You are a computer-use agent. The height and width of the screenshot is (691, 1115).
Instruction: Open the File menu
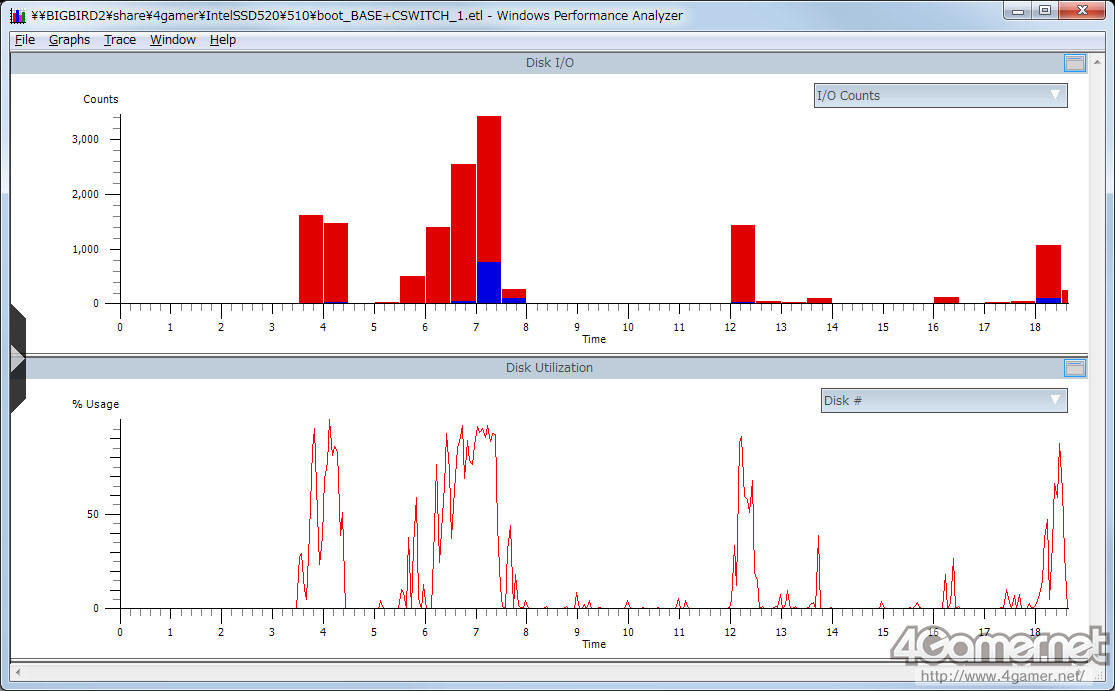pyautogui.click(x=25, y=40)
